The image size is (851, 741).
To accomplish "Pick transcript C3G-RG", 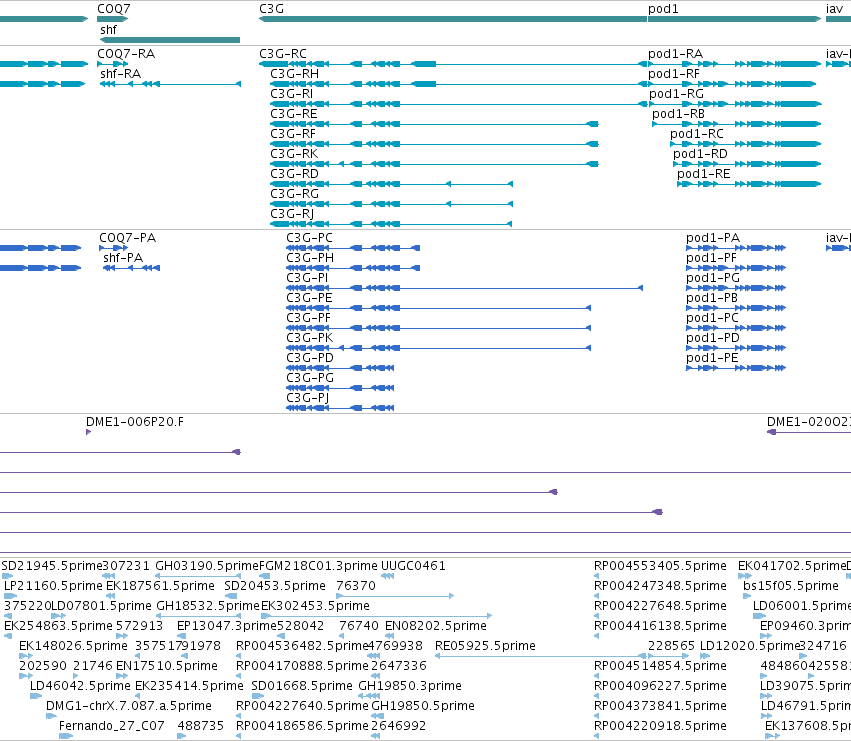I will click(x=294, y=194).
